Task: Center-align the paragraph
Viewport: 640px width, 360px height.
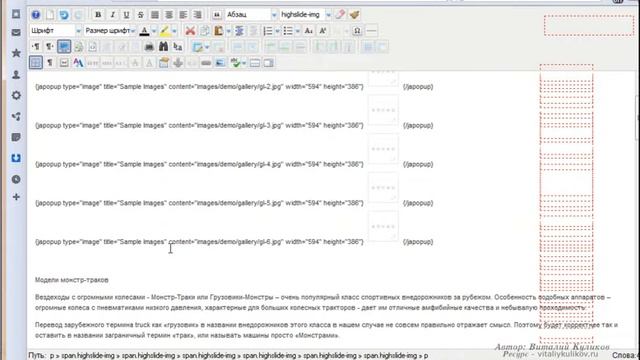Action: pyautogui.click(x=169, y=15)
